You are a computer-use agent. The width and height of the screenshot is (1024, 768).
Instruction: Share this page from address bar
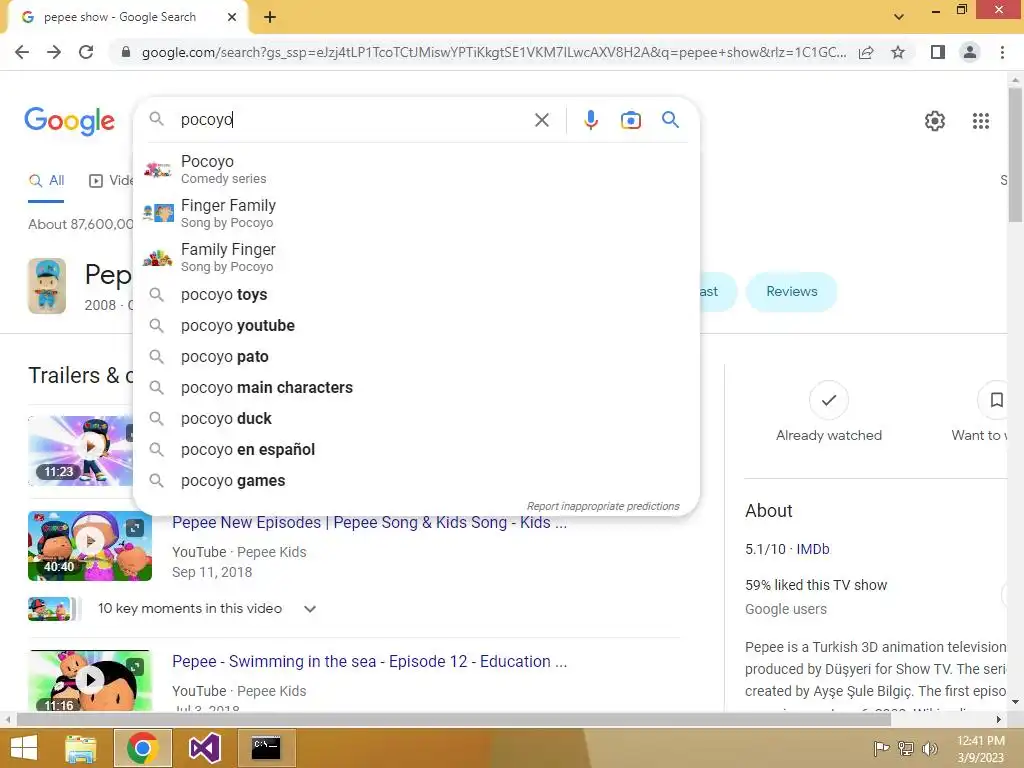(866, 52)
